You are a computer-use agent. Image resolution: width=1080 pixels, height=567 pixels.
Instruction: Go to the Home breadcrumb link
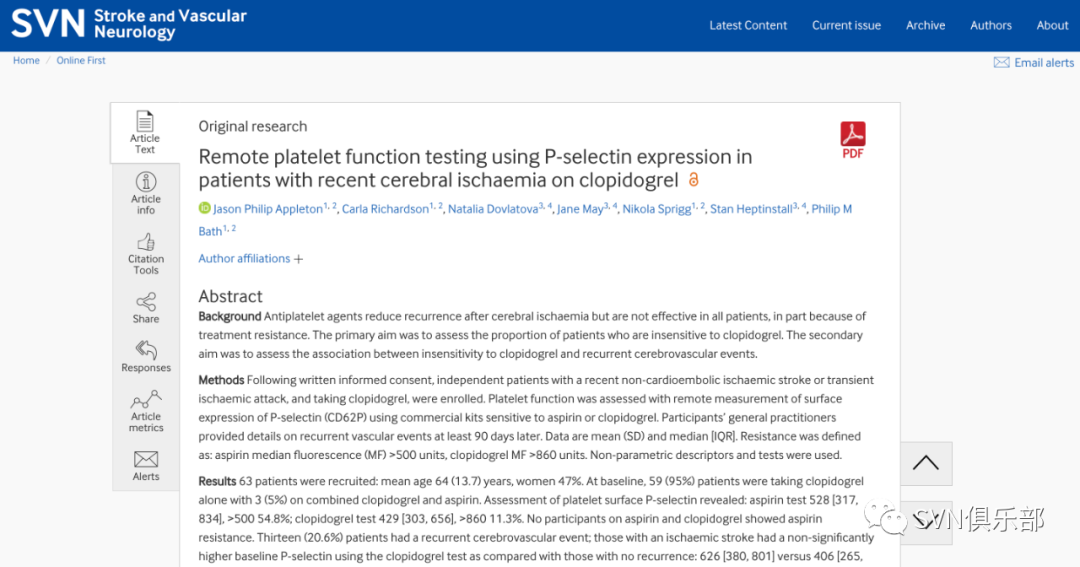(x=26, y=61)
